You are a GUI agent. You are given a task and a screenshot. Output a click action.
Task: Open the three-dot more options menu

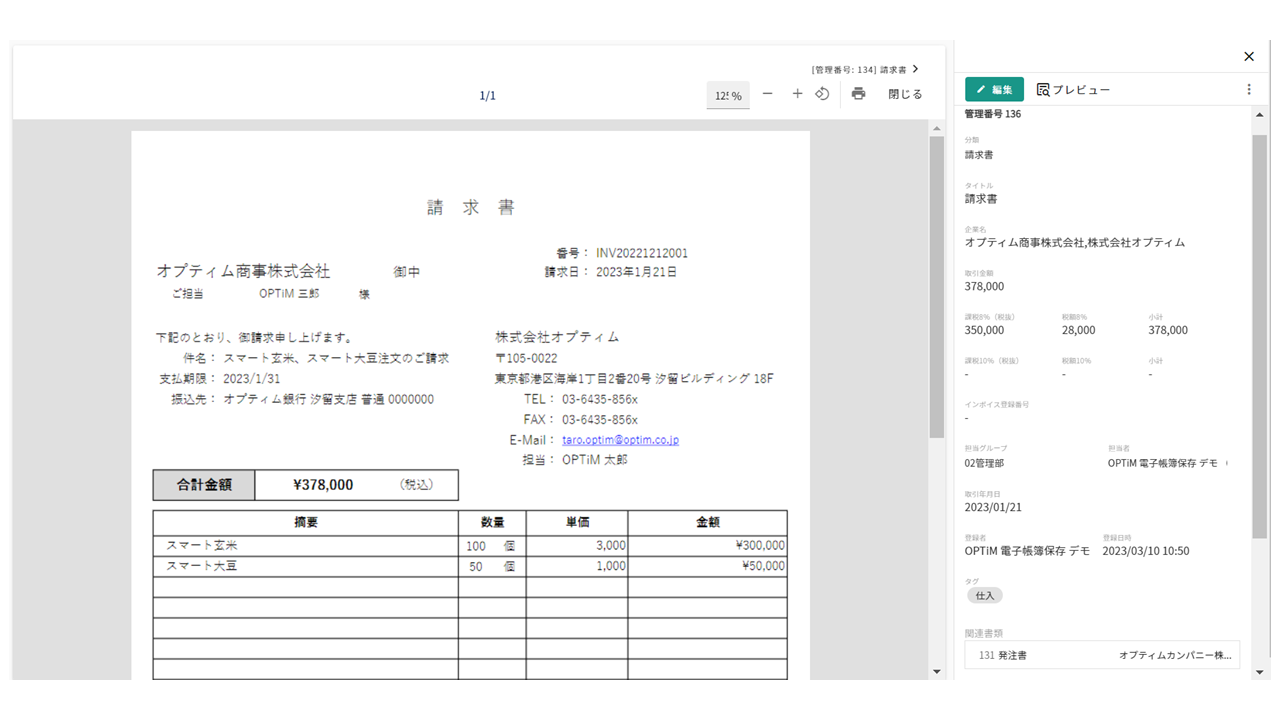click(1248, 90)
